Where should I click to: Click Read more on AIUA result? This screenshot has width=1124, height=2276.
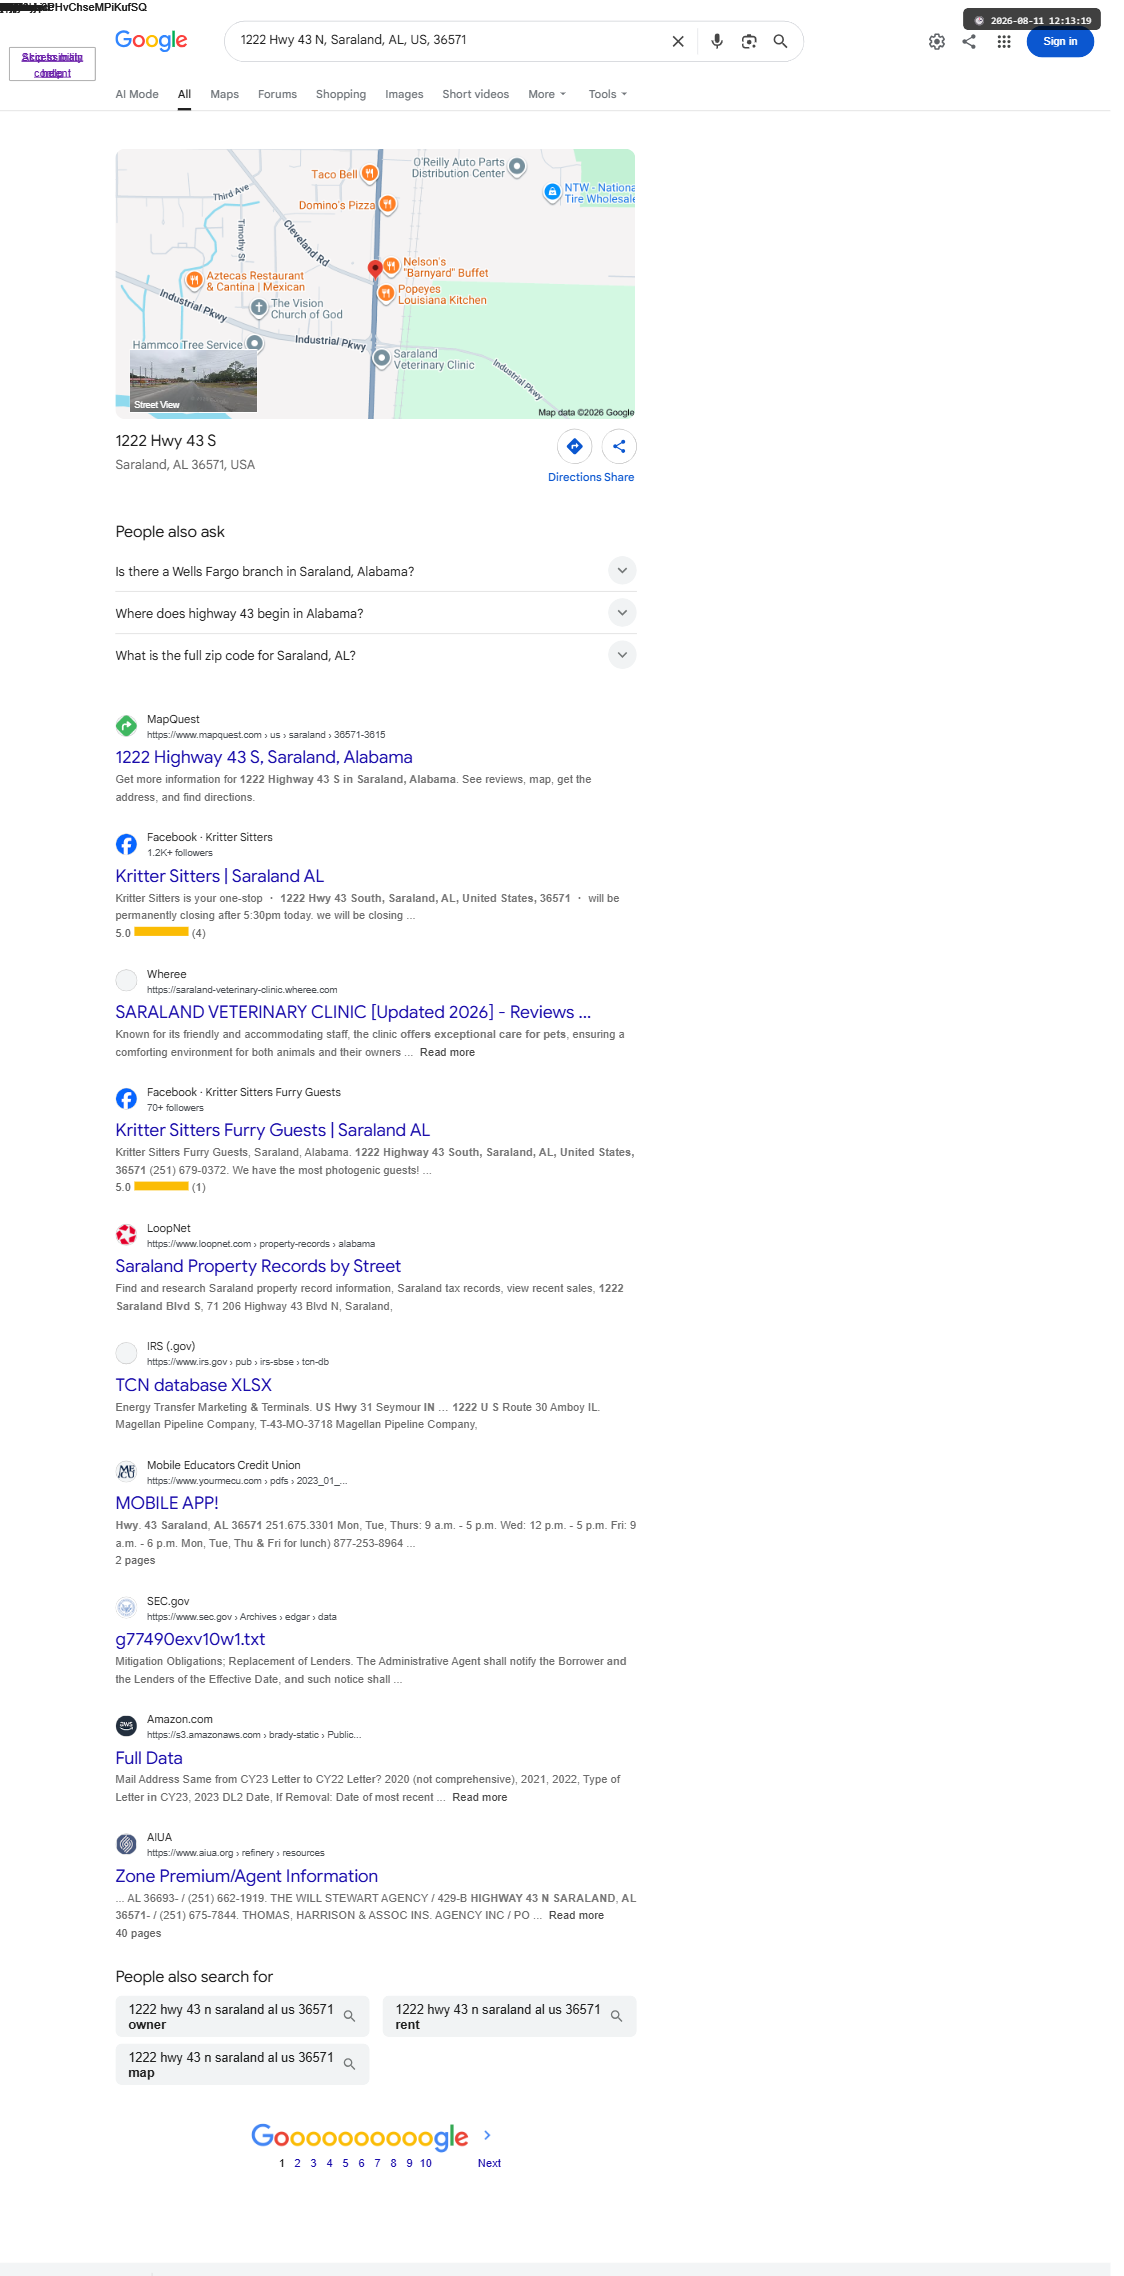576,1915
